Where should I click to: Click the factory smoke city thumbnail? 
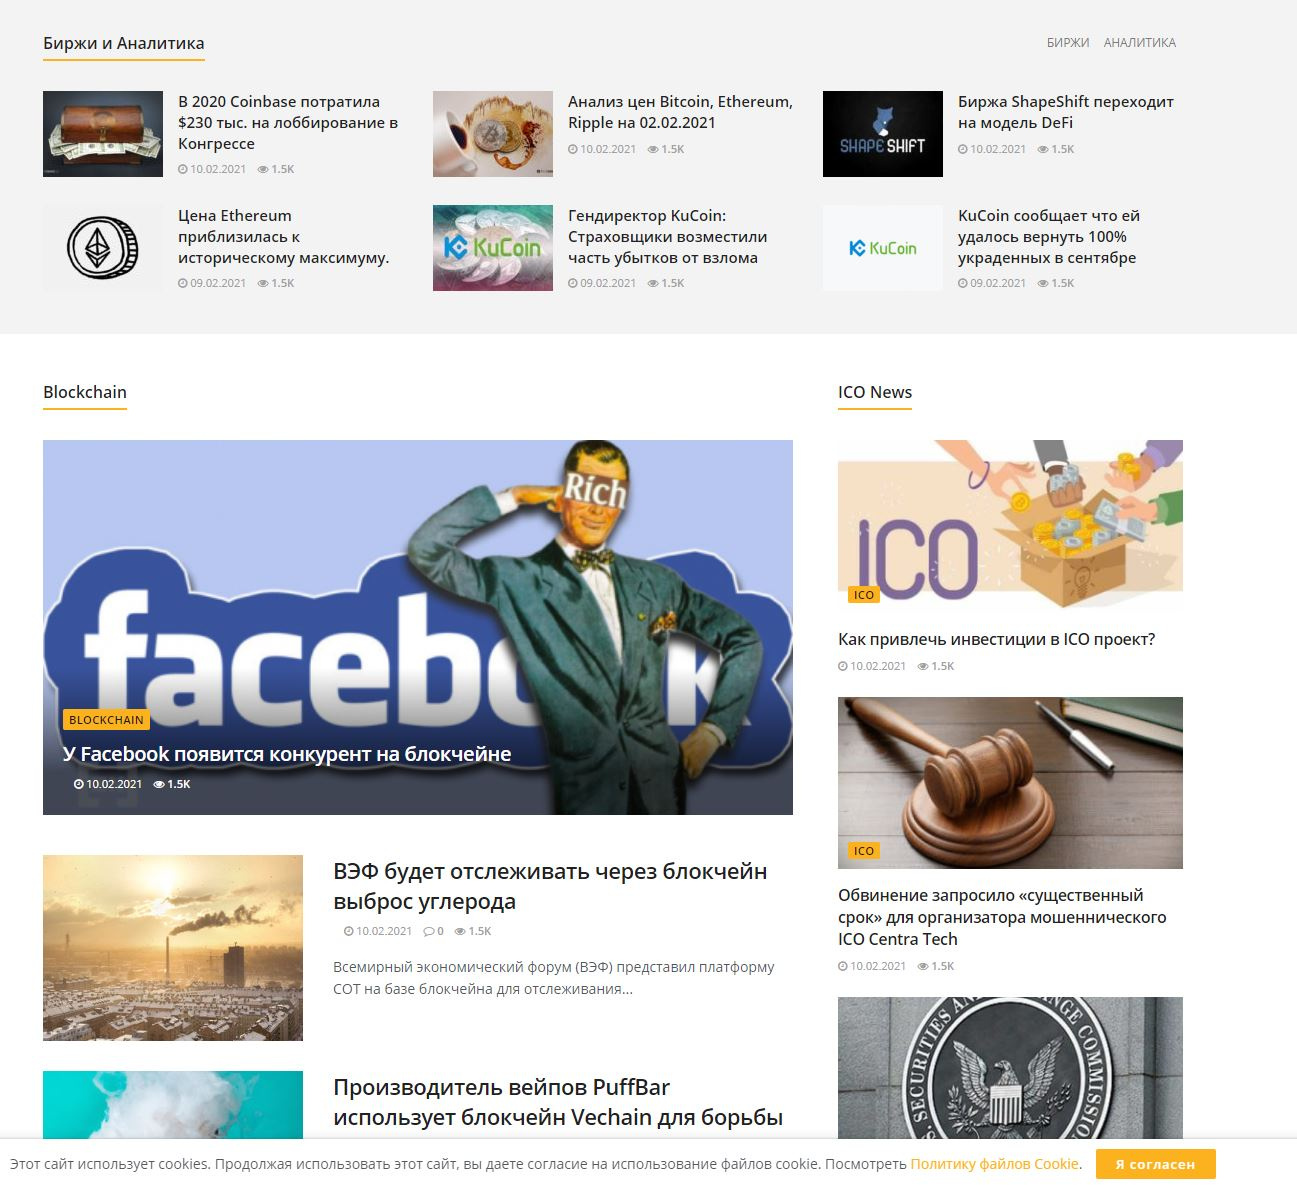click(173, 948)
